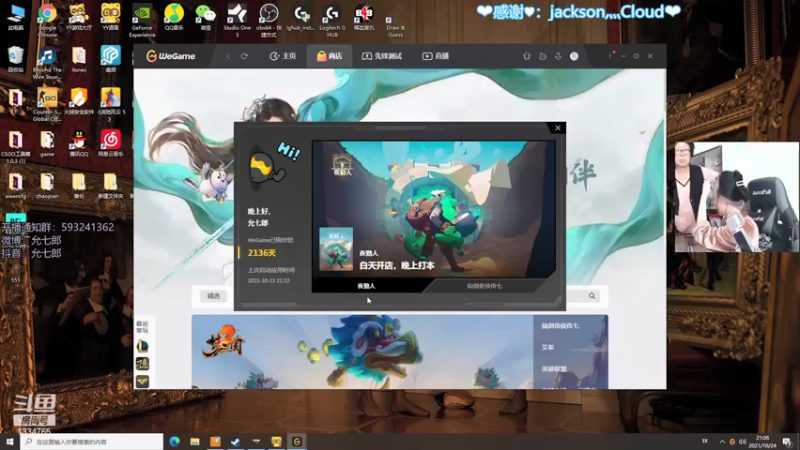This screenshot has height=450, width=800.
Task: Select 微信 WeChat desktop shortcut
Action: (x=206, y=17)
